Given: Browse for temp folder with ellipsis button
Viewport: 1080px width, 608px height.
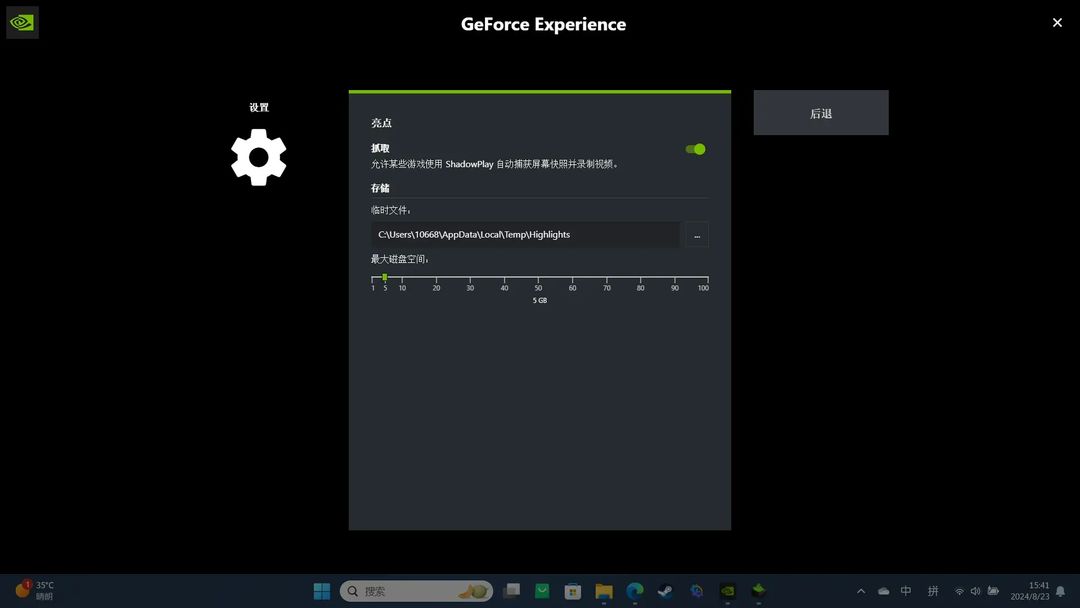Looking at the screenshot, I should point(696,235).
